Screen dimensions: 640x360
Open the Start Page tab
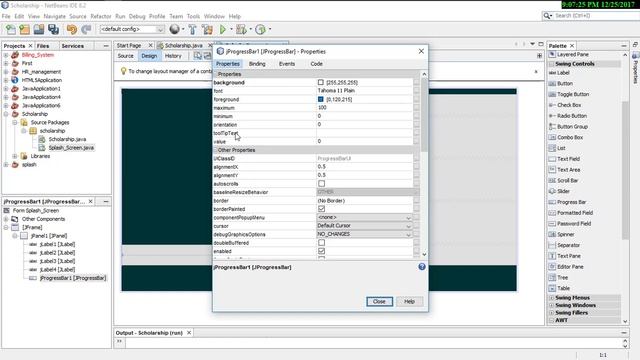coord(129,45)
